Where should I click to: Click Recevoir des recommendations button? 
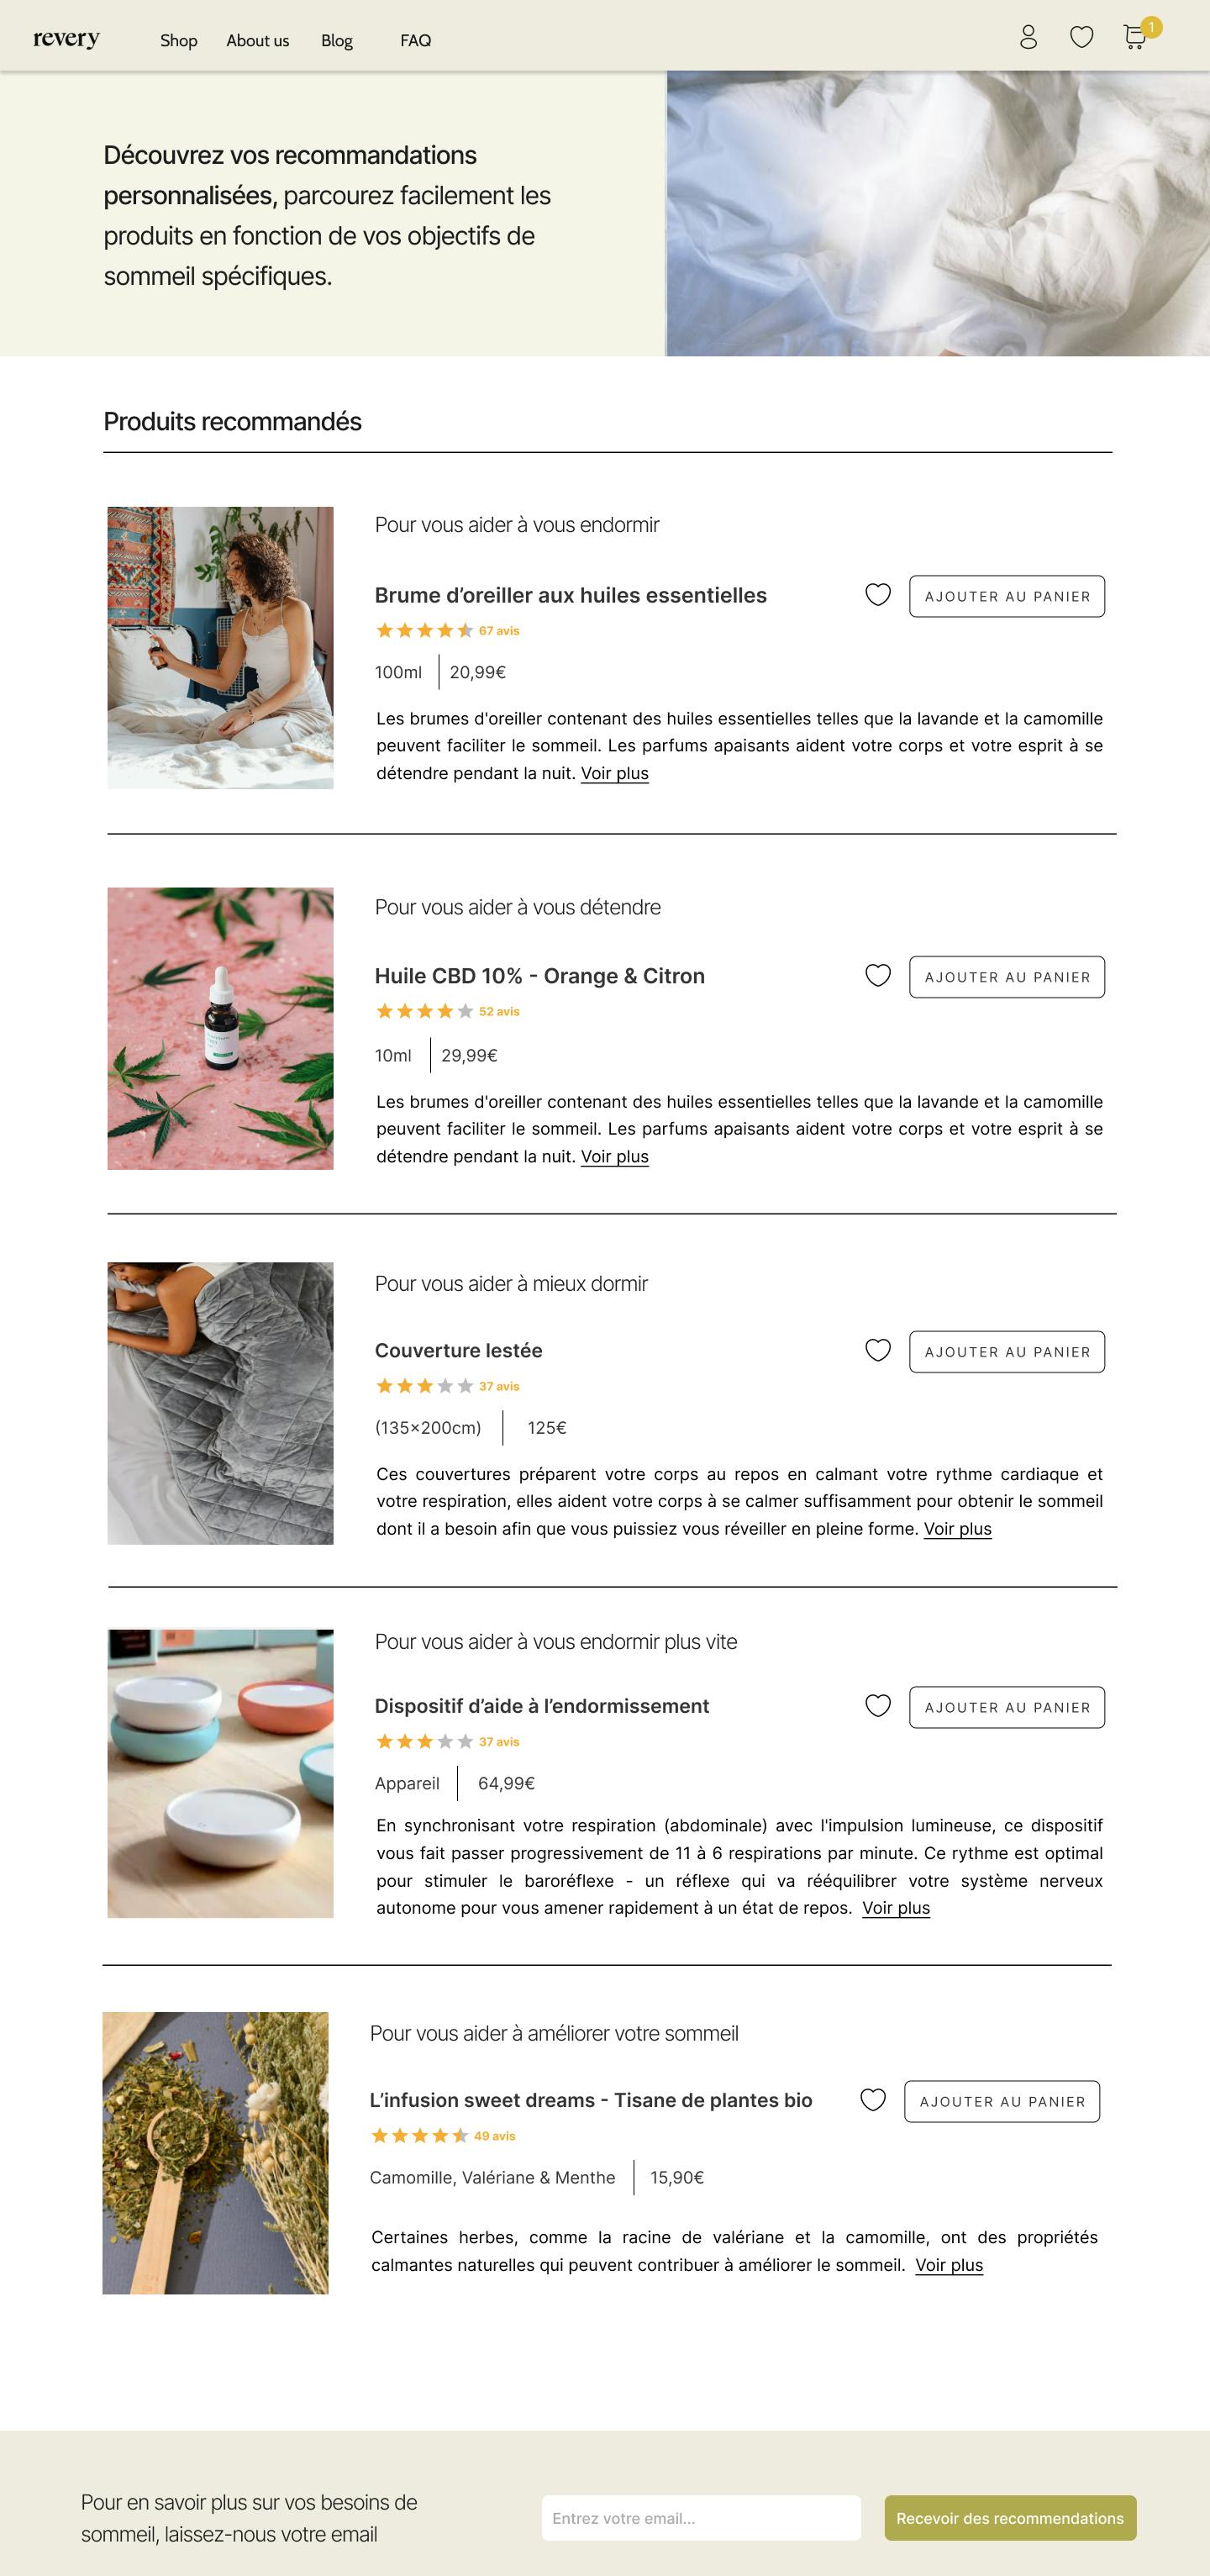[x=1010, y=2518]
